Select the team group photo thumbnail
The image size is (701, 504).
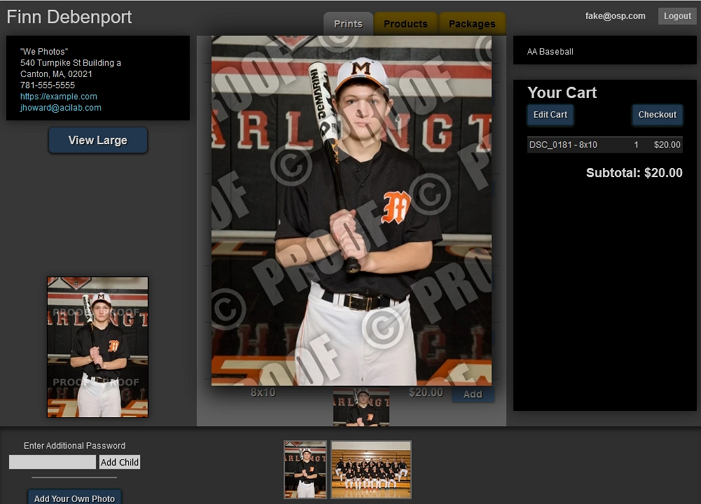(x=371, y=469)
